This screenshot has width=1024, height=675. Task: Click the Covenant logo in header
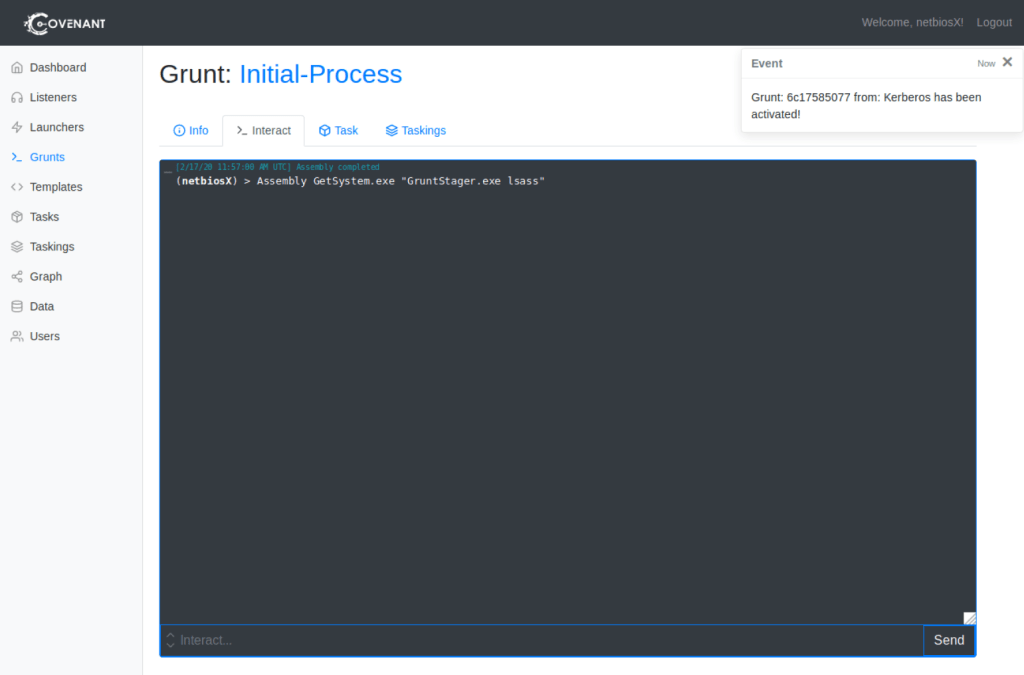tap(65, 23)
